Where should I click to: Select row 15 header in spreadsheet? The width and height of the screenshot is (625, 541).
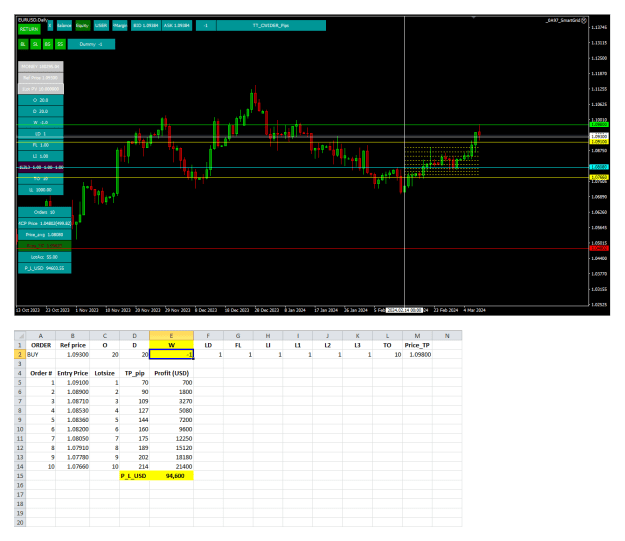[20, 476]
